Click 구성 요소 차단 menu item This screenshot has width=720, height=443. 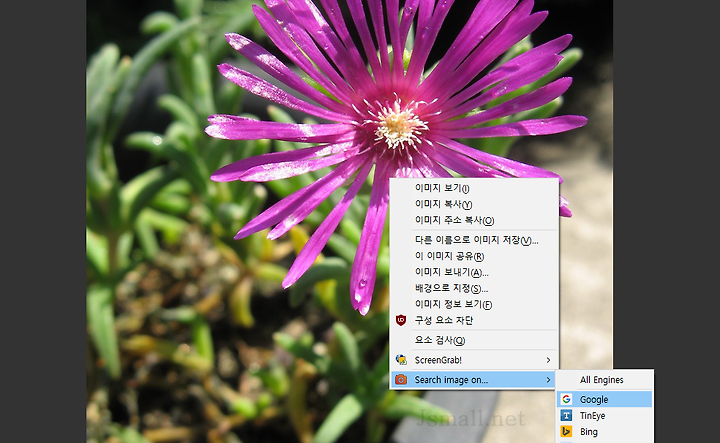474,320
